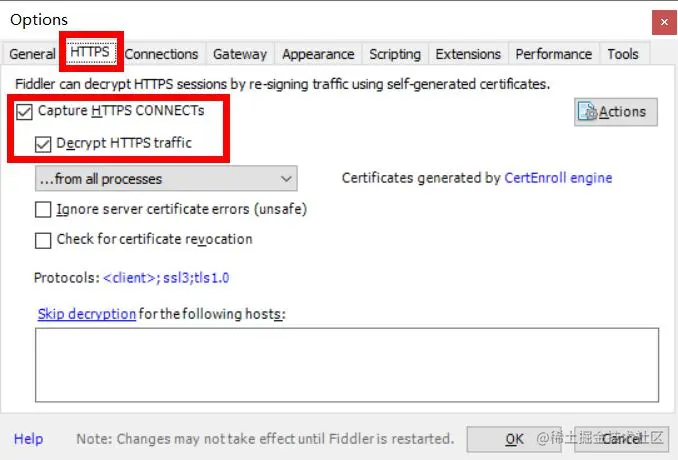The image size is (678, 460).
Task: Enable Check for certificate revocation
Action: tap(43, 240)
